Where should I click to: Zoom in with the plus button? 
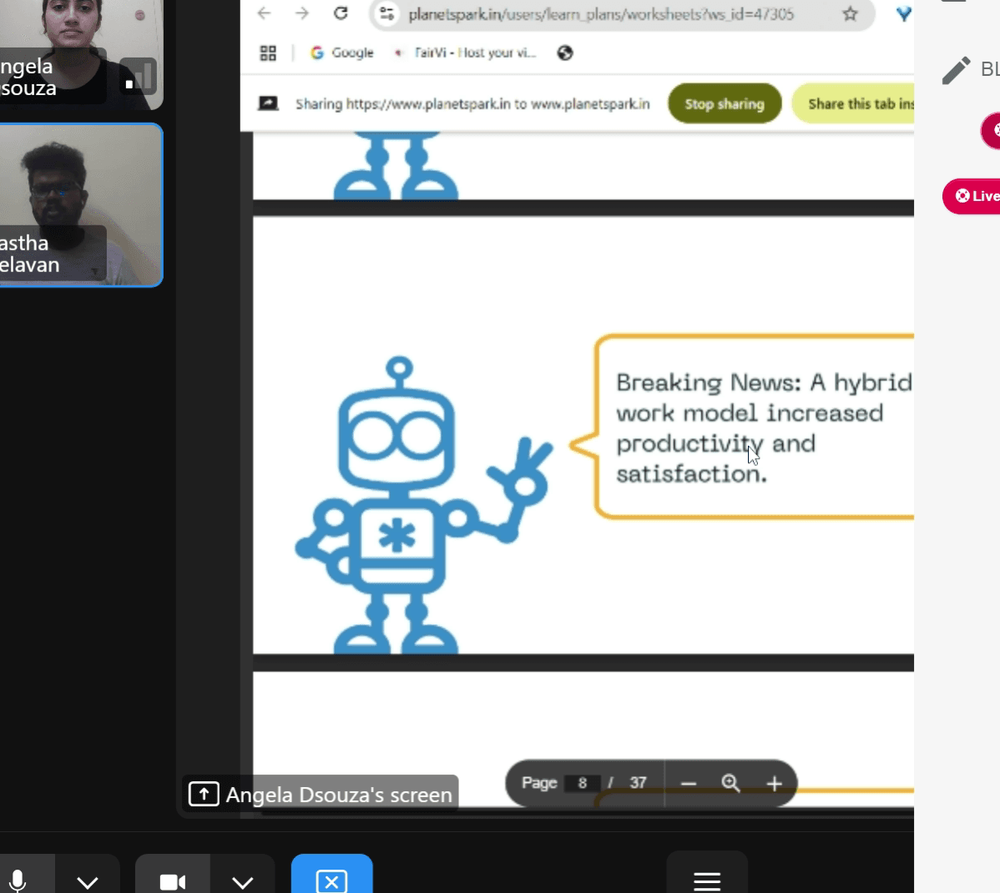click(774, 783)
